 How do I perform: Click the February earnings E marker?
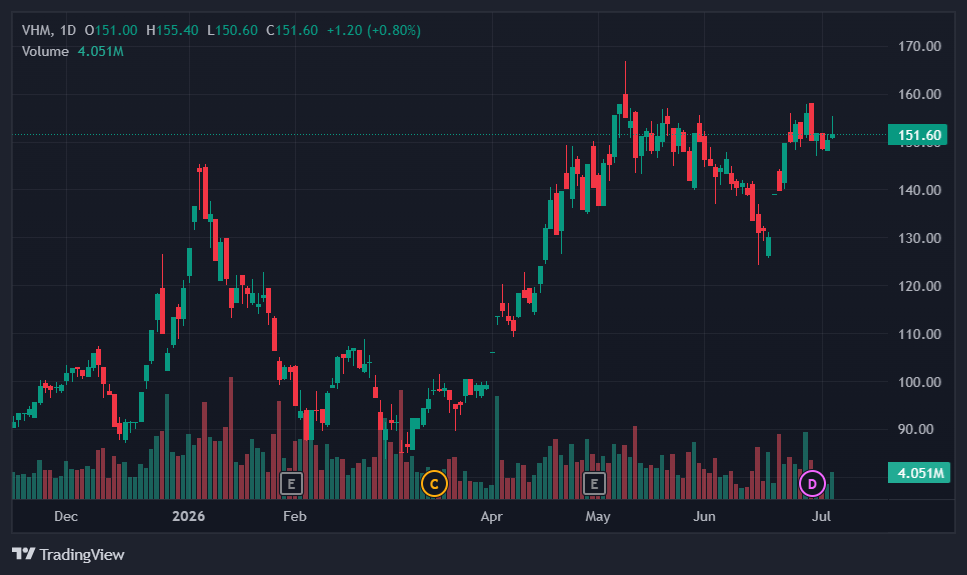coord(291,484)
